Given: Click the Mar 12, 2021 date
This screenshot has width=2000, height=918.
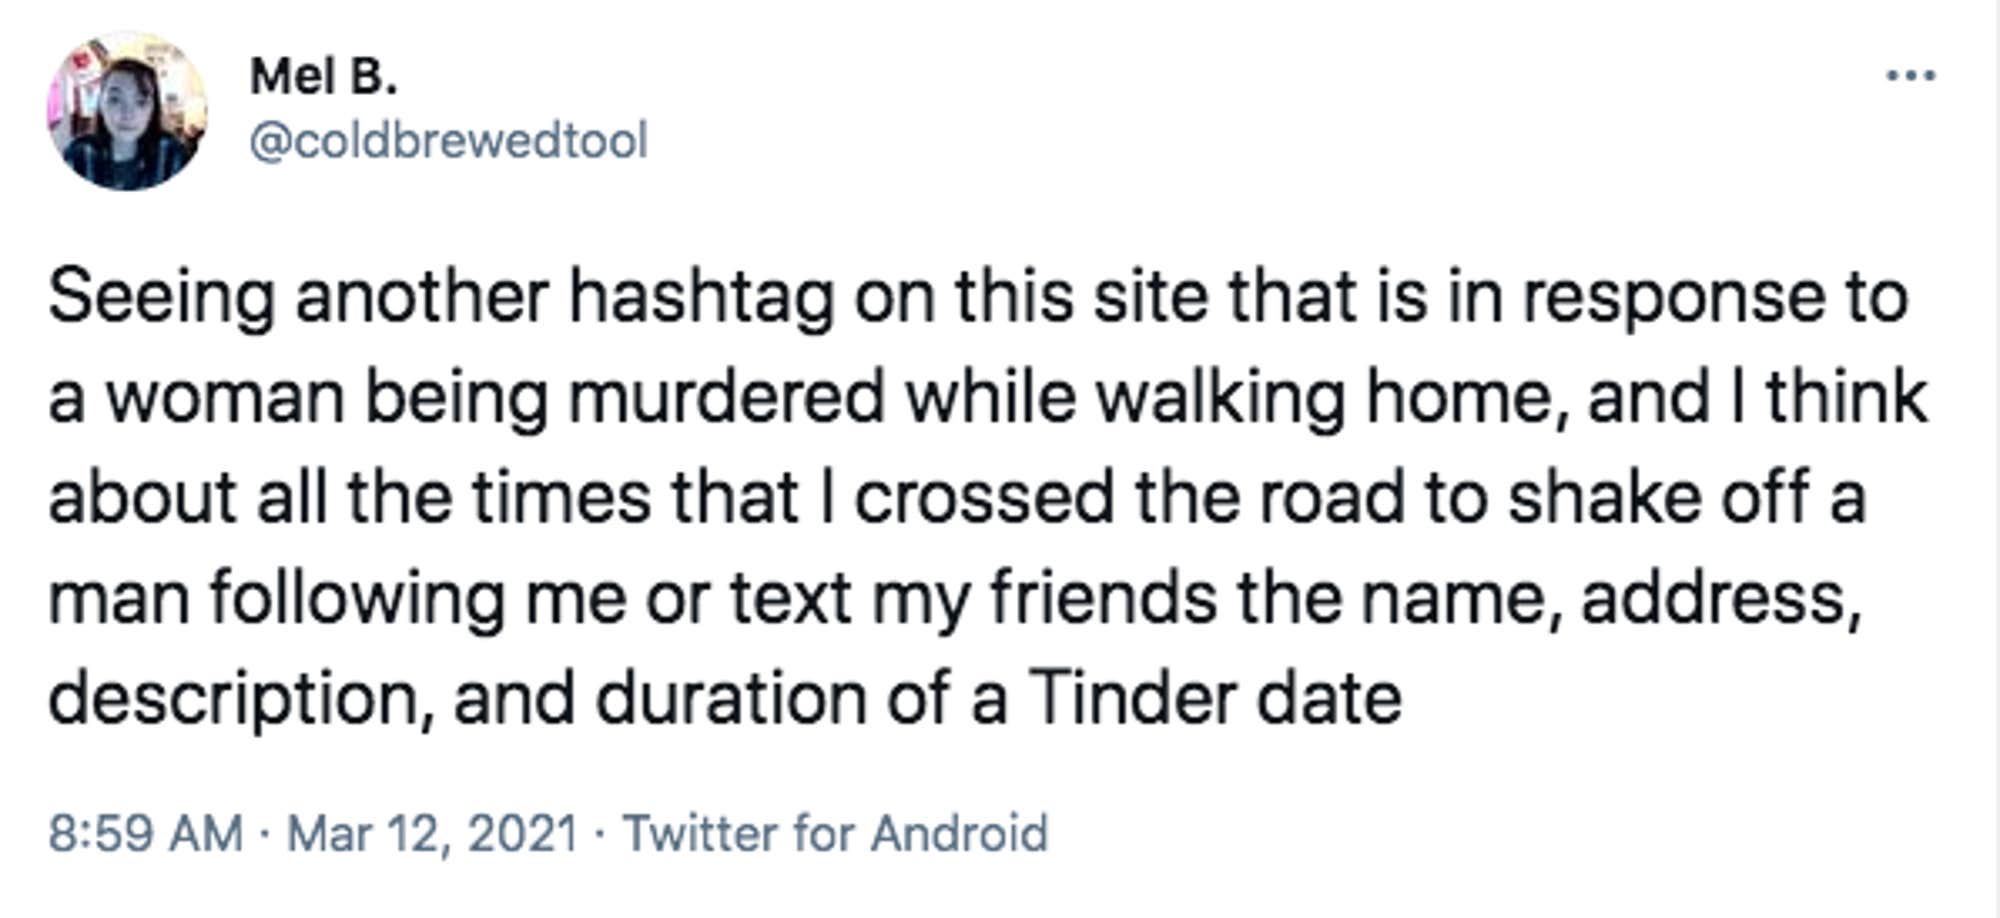Looking at the screenshot, I should click(432, 833).
